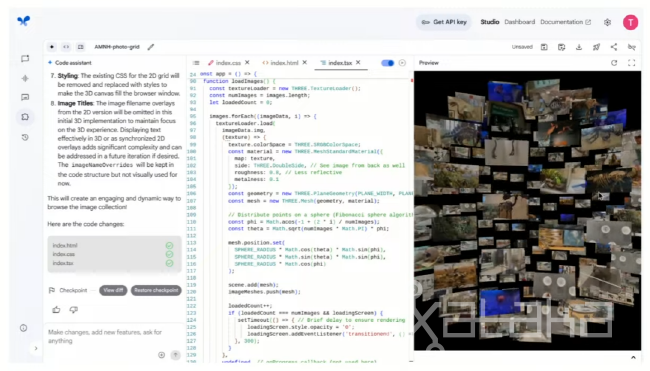Click the Get API key button
Screen dimensions: 650x371
tap(444, 22)
